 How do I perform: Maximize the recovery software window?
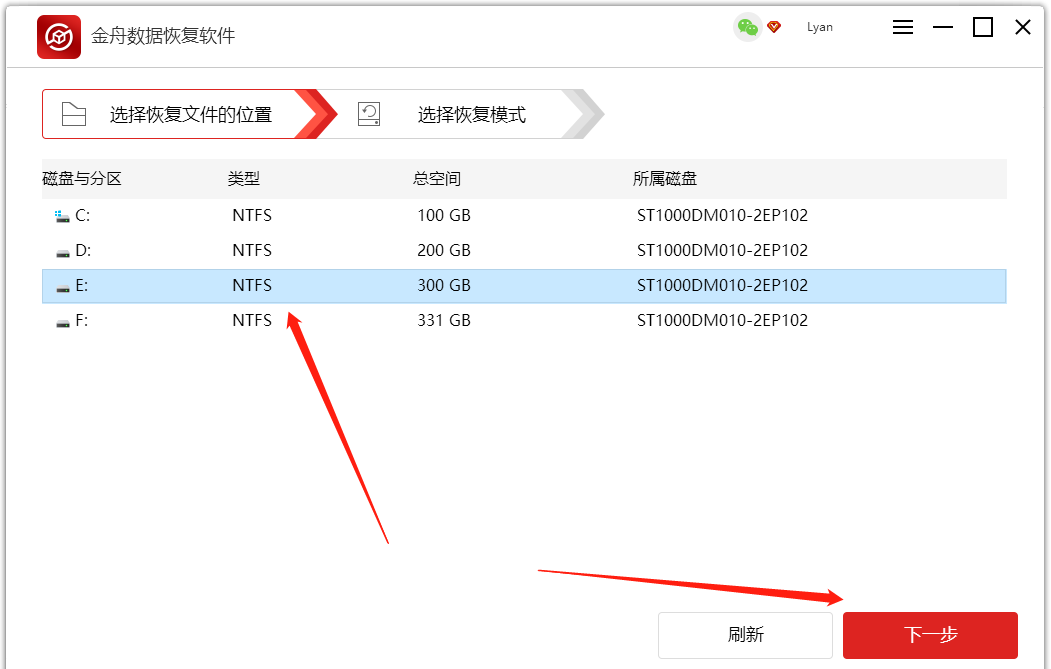[983, 27]
